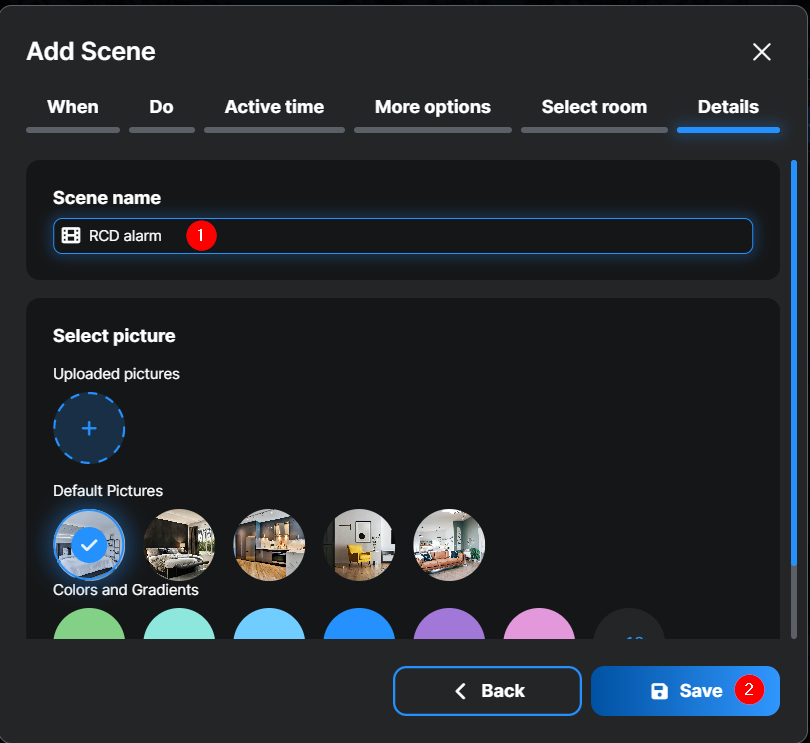Choose the dark bedroom default picture
This screenshot has height=743, width=810.
click(x=179, y=545)
